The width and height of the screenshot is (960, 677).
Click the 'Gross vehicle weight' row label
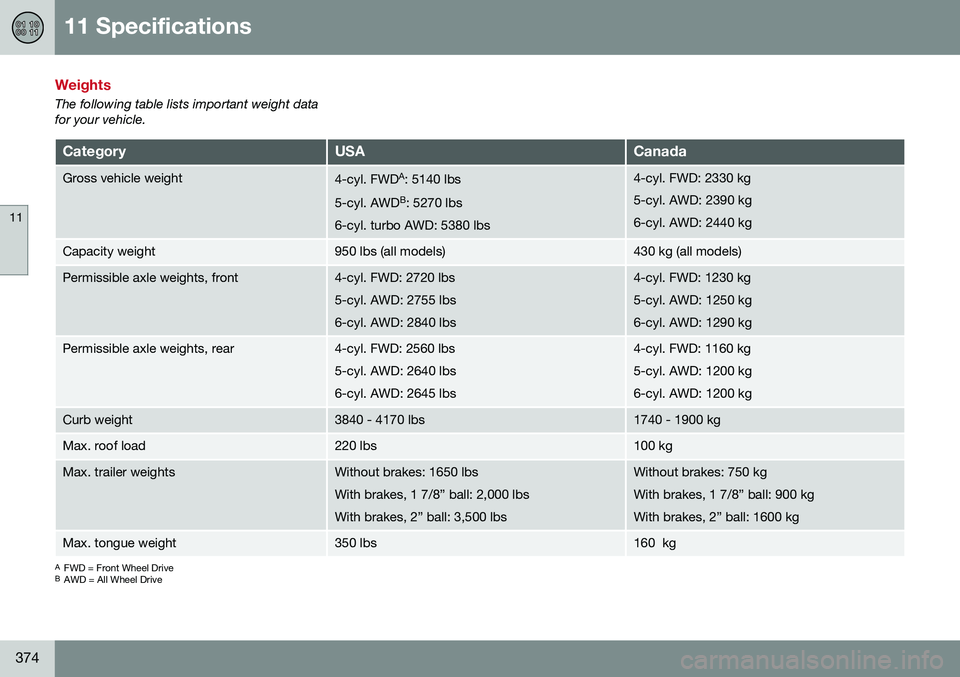(x=122, y=178)
